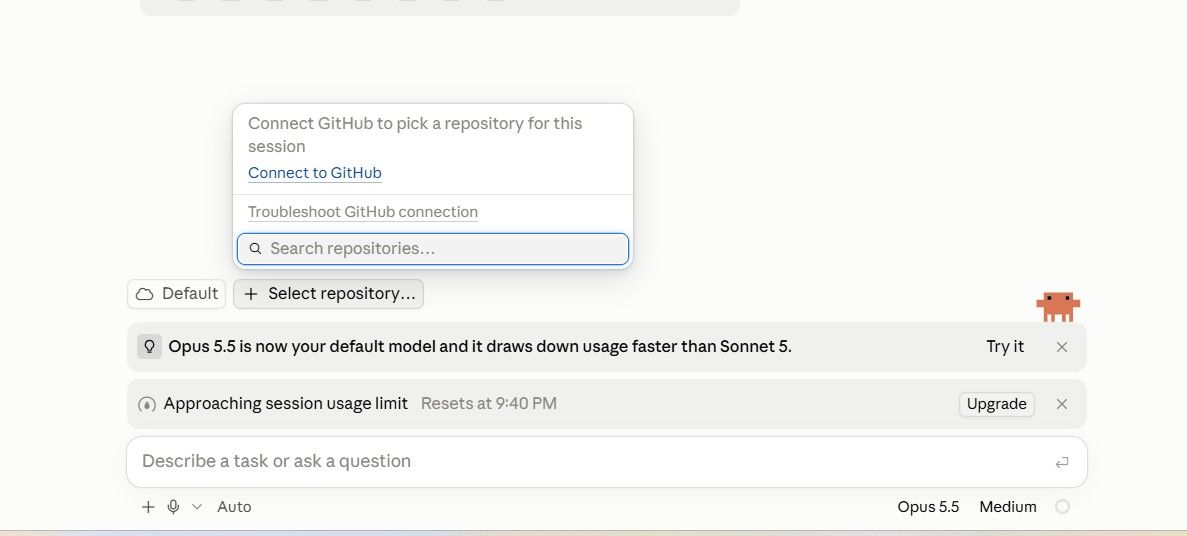Screen dimensions: 1187x536
Task: Click the orange pixel crab mascot
Action: 1058,307
